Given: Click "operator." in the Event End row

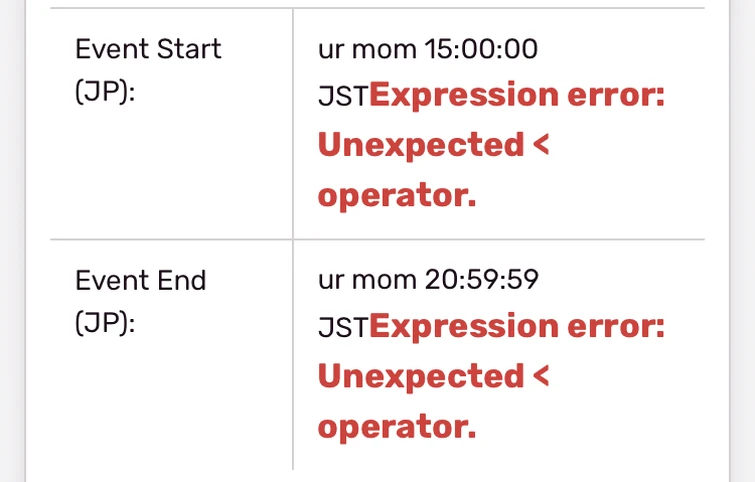Looking at the screenshot, I should tap(396, 427).
